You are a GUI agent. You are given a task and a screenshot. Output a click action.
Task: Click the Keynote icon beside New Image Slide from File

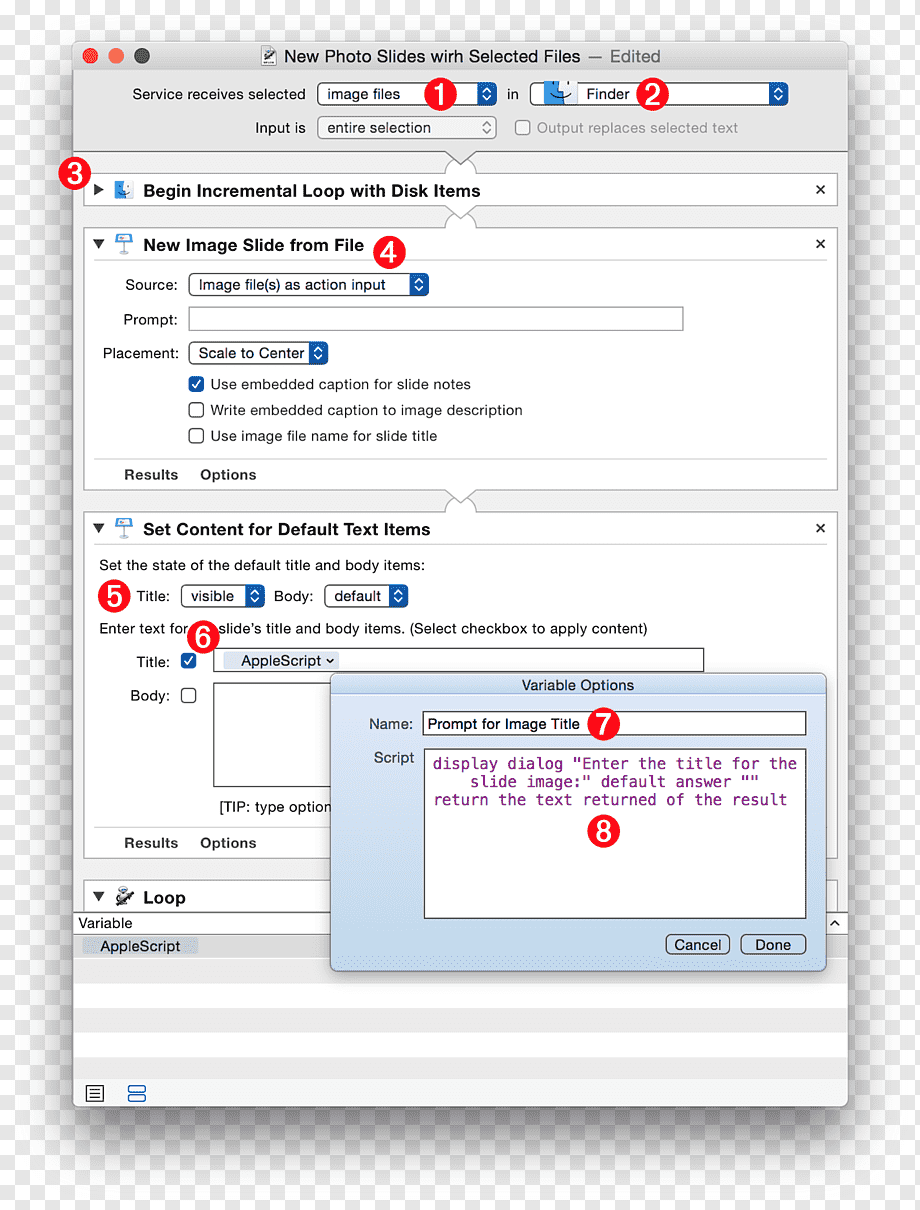click(124, 245)
